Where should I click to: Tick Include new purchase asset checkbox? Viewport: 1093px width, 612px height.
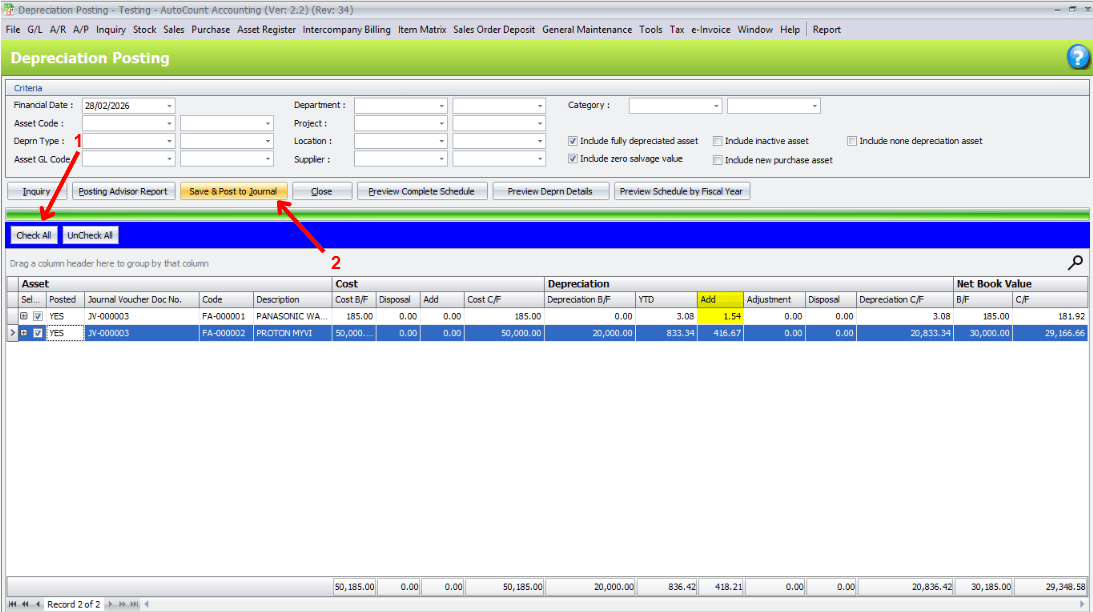point(718,159)
